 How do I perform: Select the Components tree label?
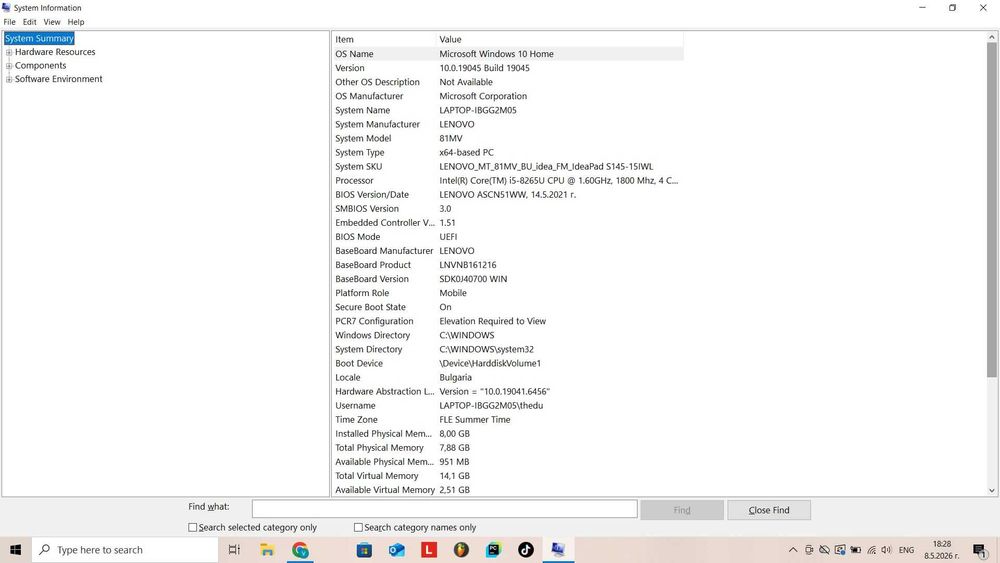40,66
